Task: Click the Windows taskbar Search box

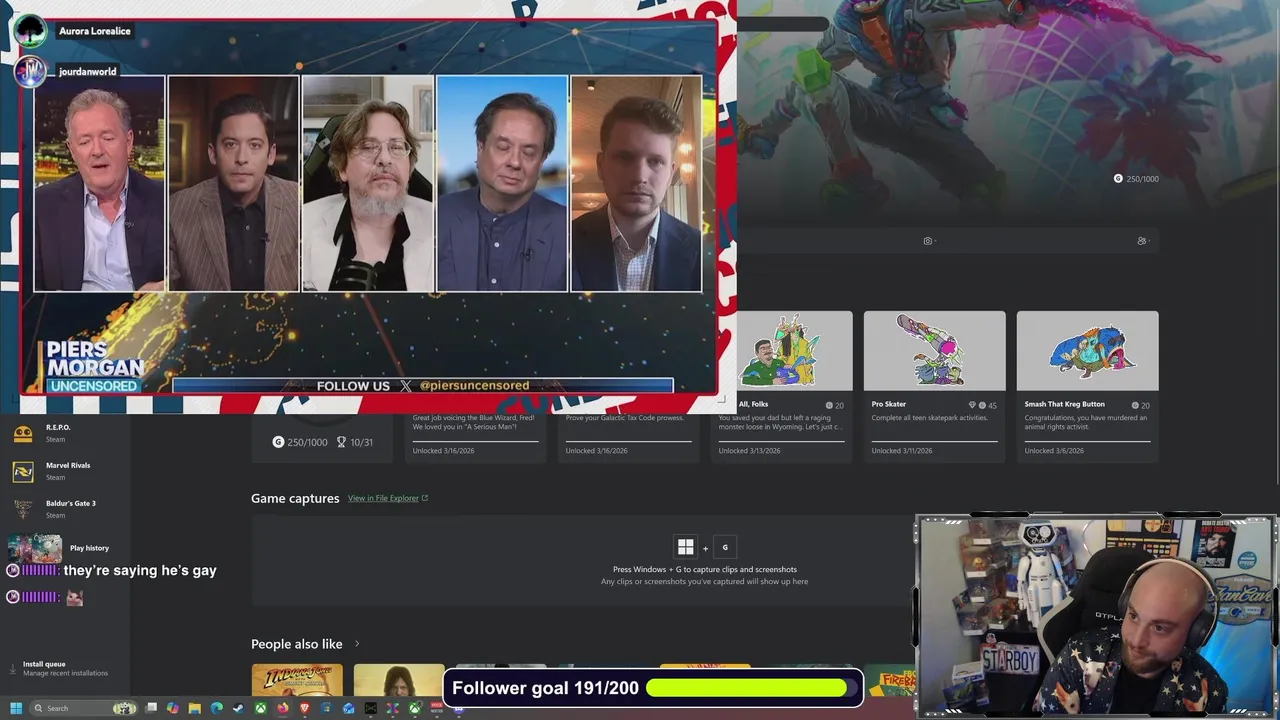Action: [83, 708]
